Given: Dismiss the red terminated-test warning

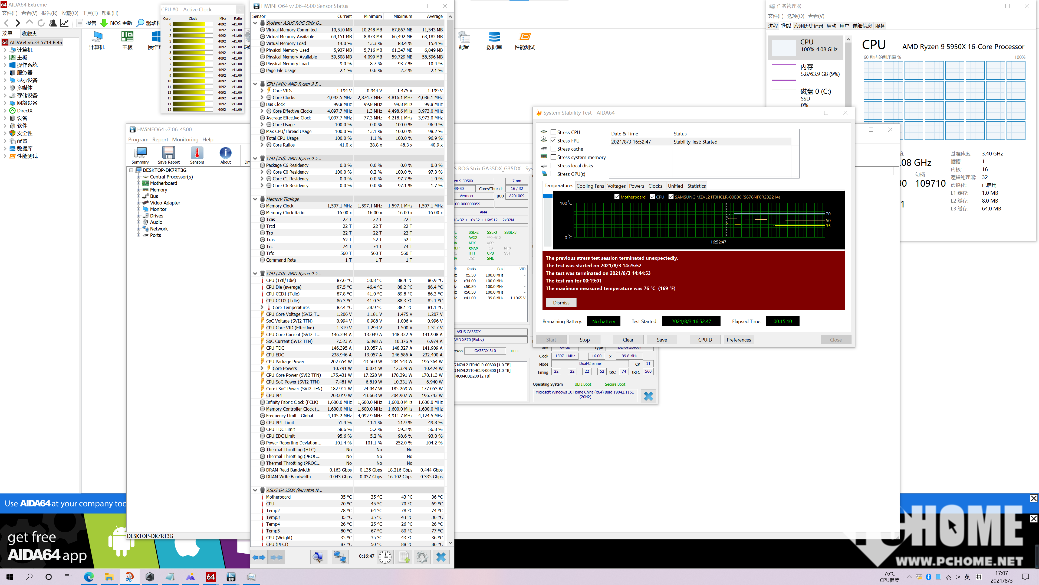Looking at the screenshot, I should [561, 303].
